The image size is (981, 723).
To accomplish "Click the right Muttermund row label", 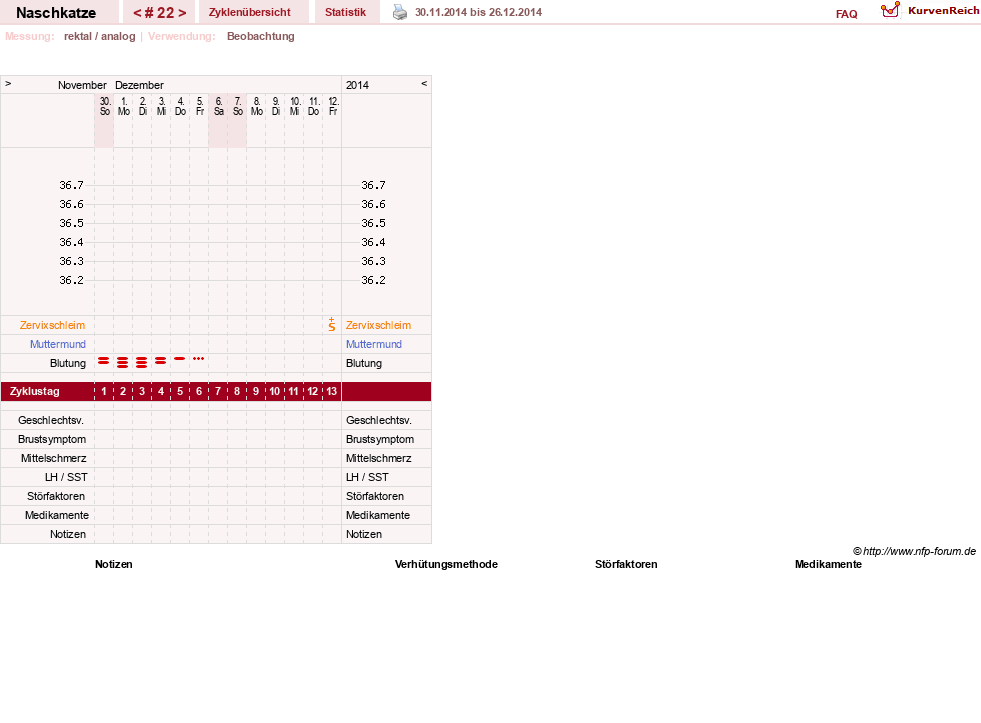I will (x=374, y=344).
